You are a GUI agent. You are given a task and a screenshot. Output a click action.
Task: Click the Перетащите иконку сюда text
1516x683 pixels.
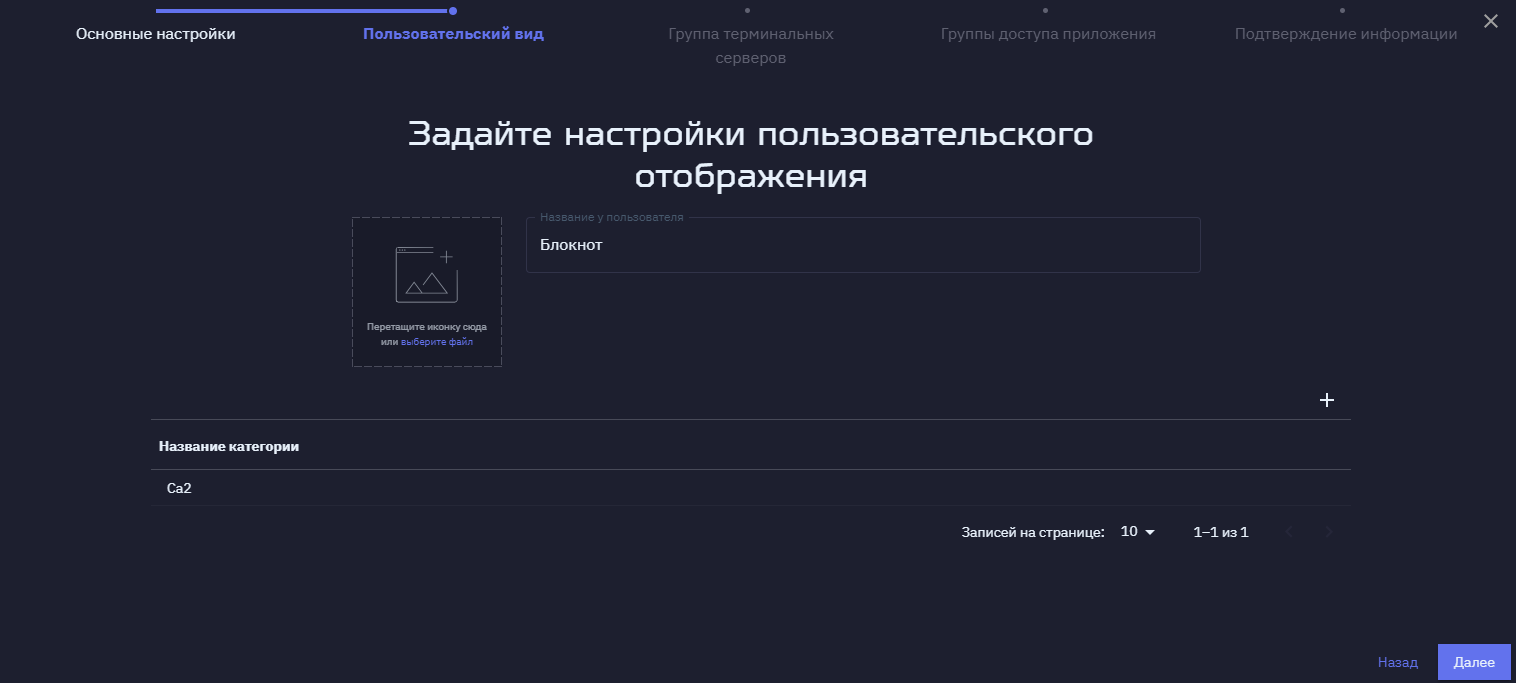pyautogui.click(x=427, y=327)
